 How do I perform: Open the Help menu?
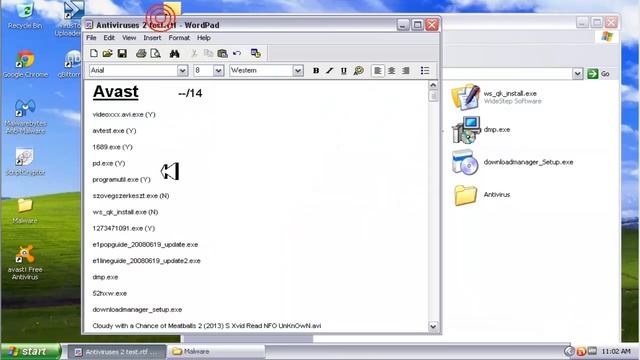coord(204,38)
